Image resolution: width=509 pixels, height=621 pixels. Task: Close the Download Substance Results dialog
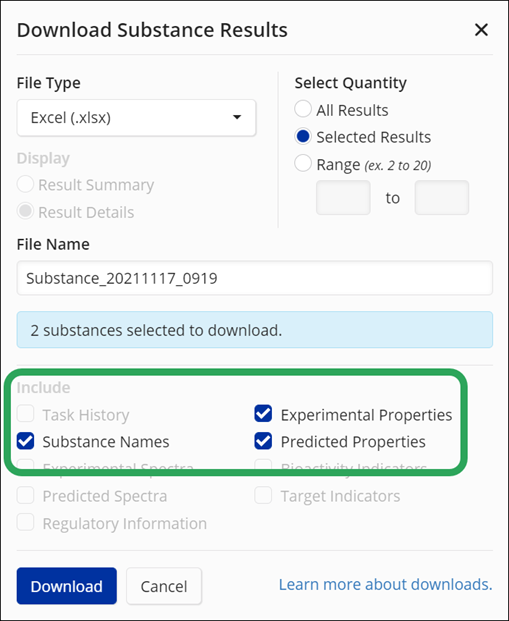tap(481, 30)
